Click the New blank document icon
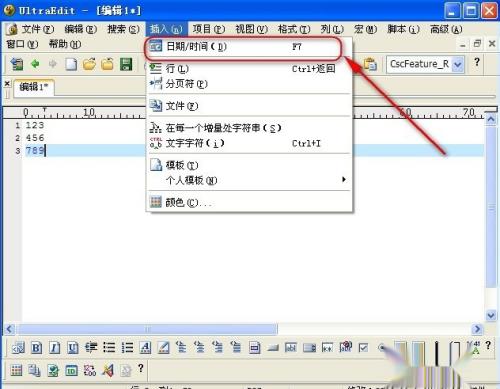The height and width of the screenshot is (389, 500). [x=71, y=64]
